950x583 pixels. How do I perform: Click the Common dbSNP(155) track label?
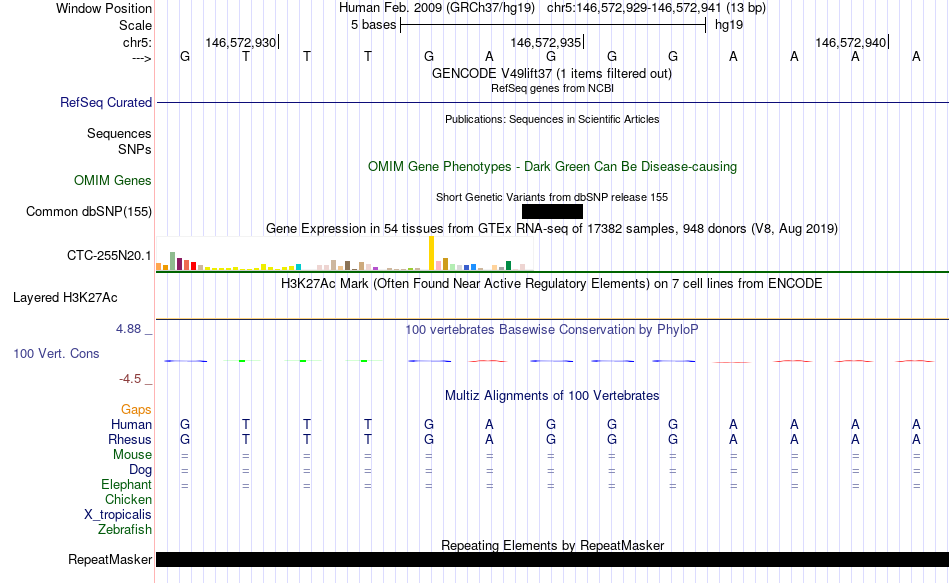click(88, 212)
